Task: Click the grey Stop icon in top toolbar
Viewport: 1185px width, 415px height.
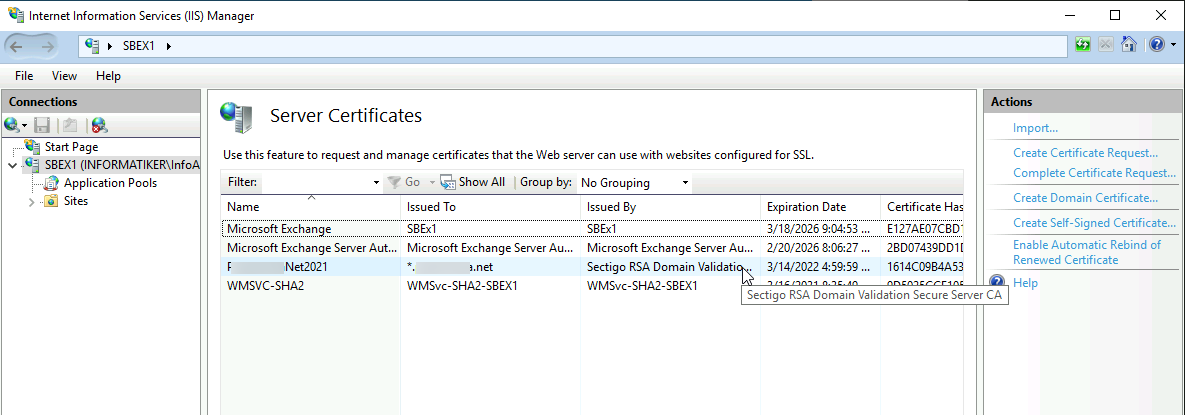Action: coord(1106,45)
